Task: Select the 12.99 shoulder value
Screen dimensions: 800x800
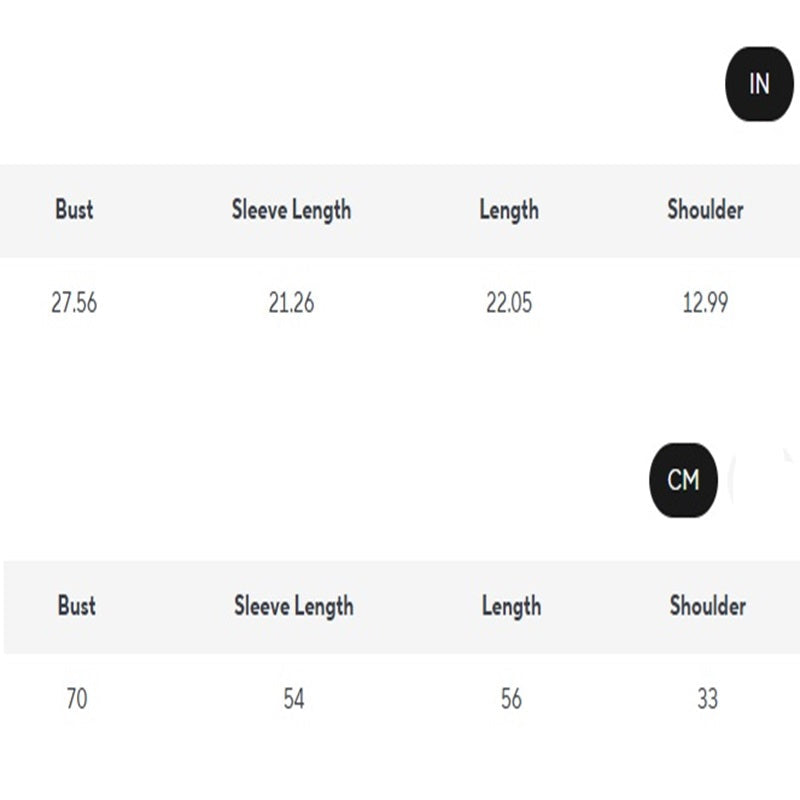Action: [x=705, y=303]
